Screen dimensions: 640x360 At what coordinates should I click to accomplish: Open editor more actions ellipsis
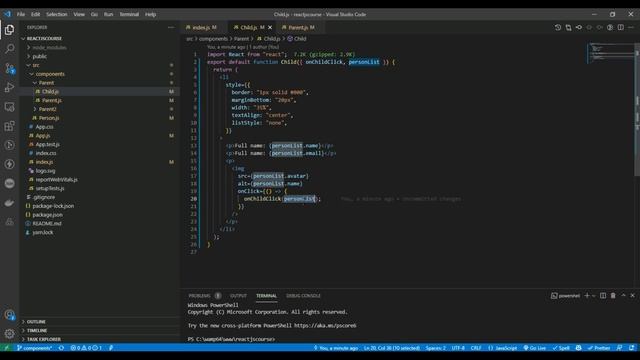631,27
